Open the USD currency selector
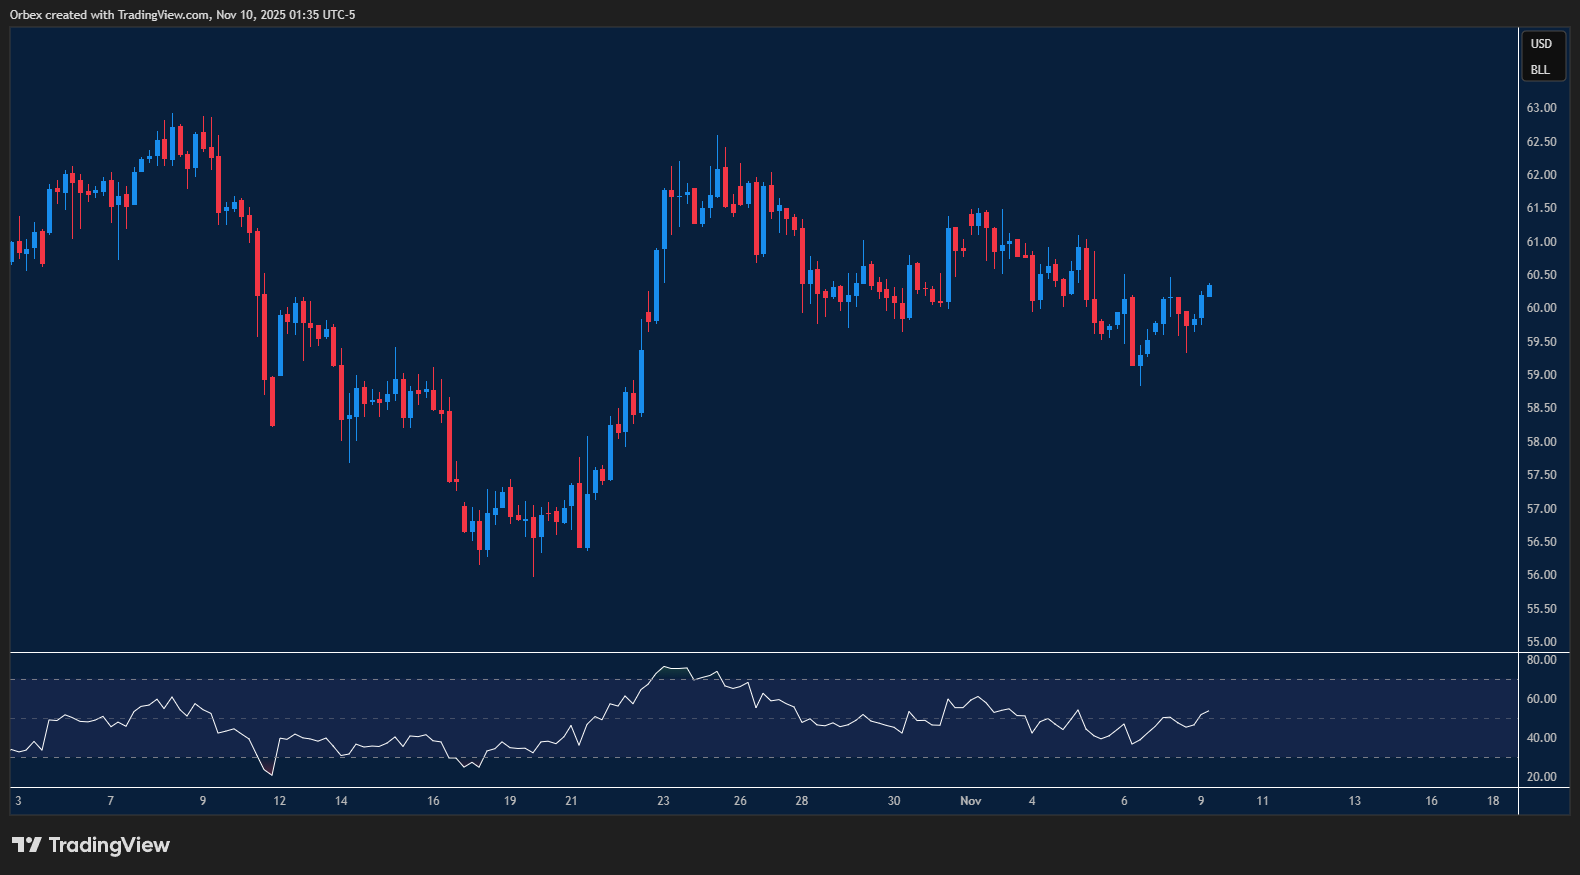 (1541, 44)
